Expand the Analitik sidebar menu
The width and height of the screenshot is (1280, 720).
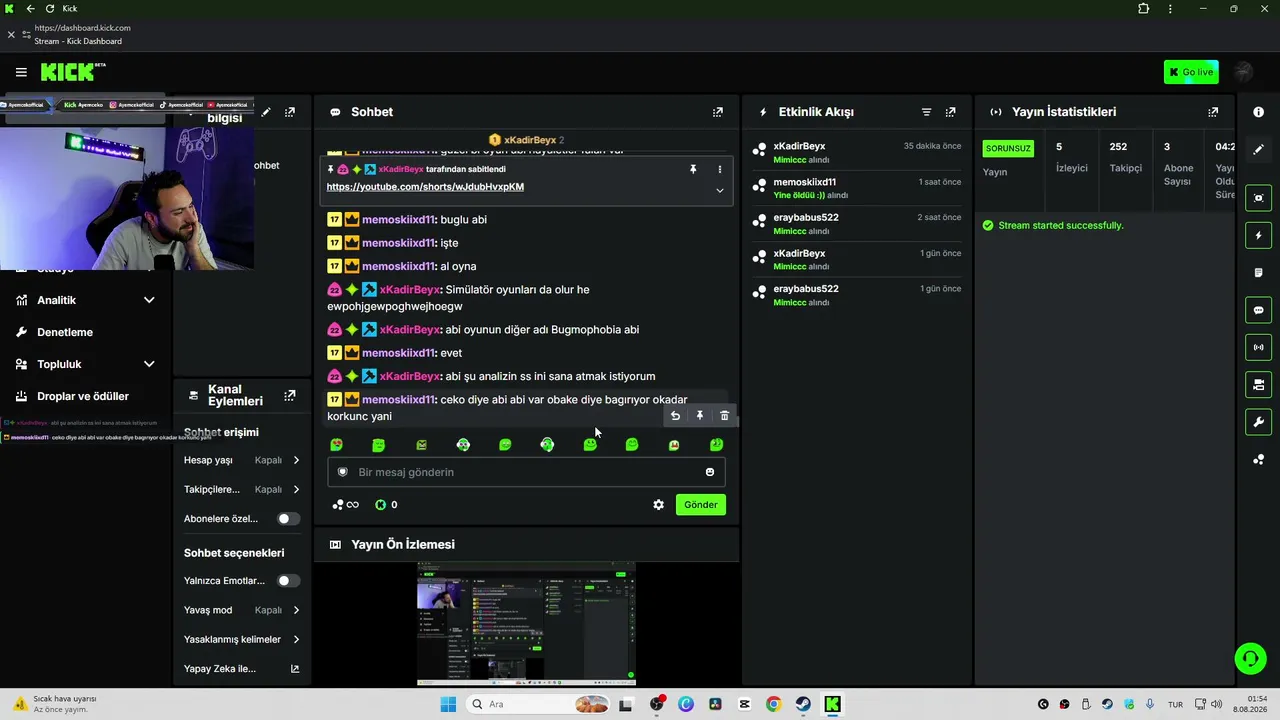point(86,300)
